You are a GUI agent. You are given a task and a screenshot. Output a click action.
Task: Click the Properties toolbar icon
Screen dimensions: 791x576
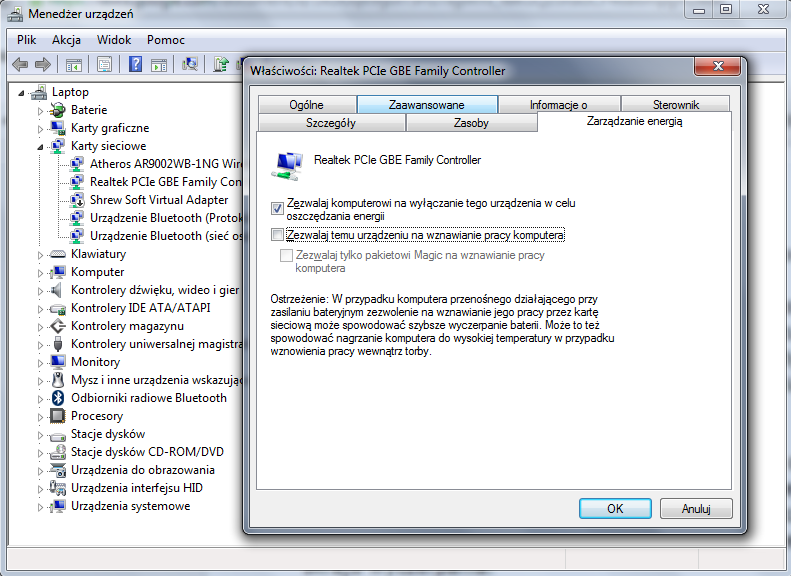(x=104, y=65)
